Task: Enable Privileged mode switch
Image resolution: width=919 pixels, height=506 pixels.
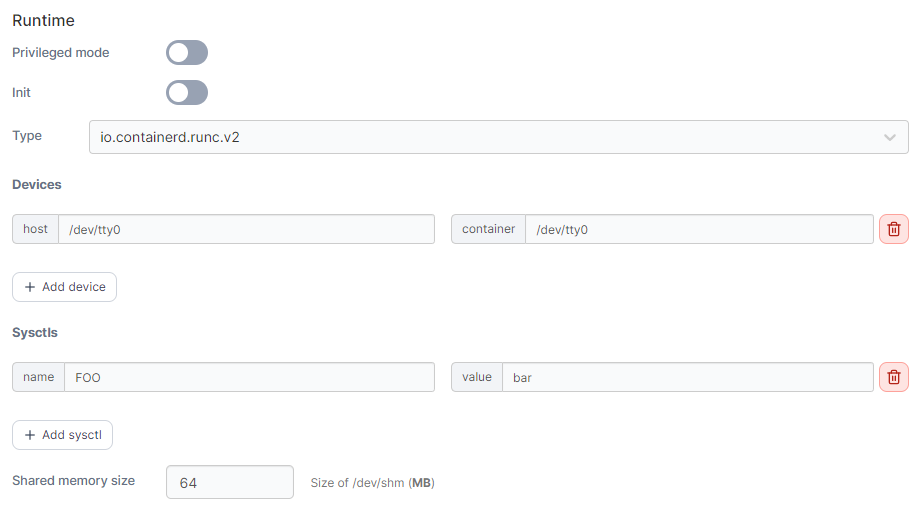Action: pyautogui.click(x=187, y=53)
